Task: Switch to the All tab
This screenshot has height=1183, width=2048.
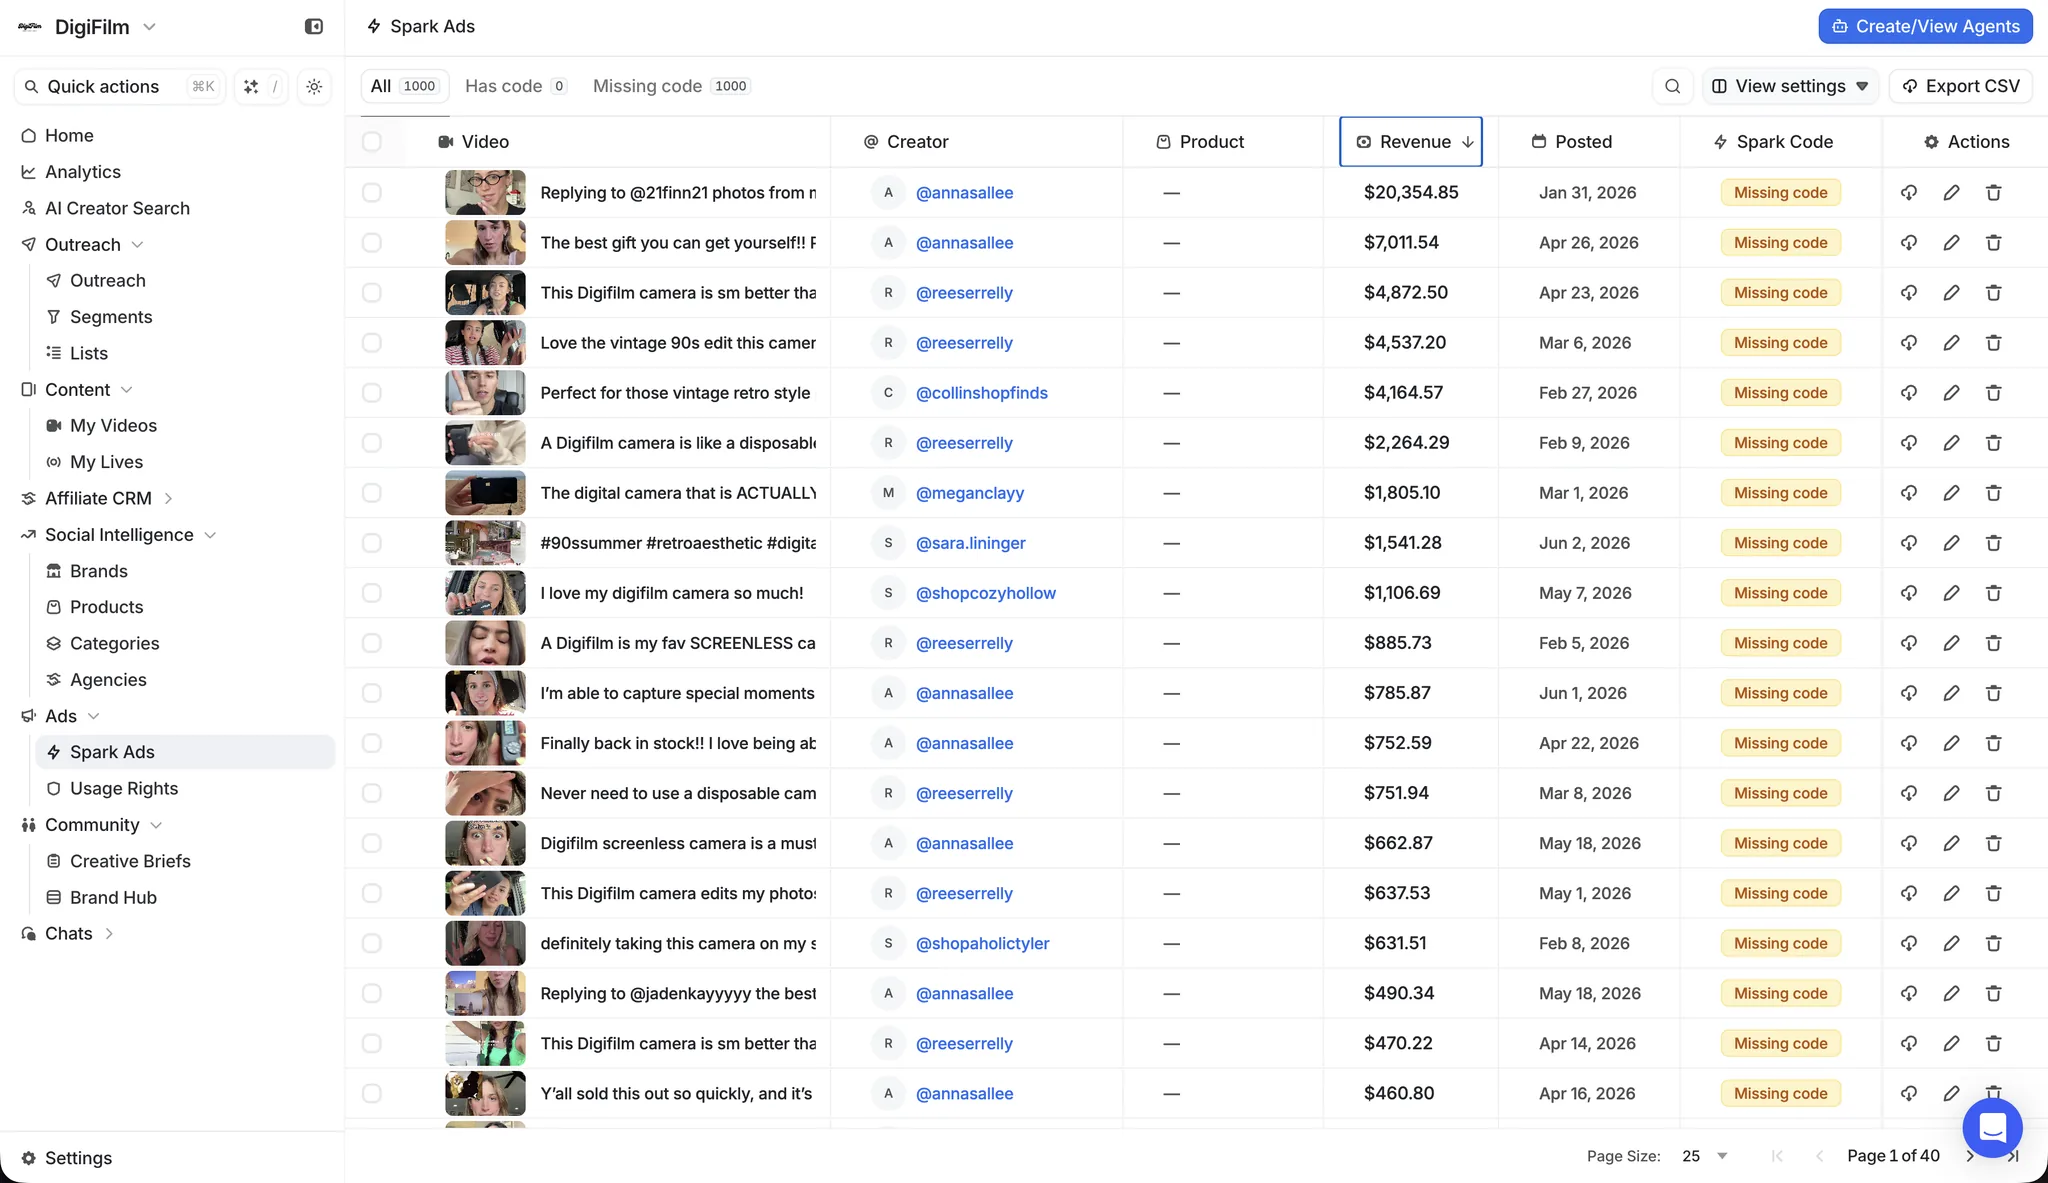Action: (x=404, y=87)
